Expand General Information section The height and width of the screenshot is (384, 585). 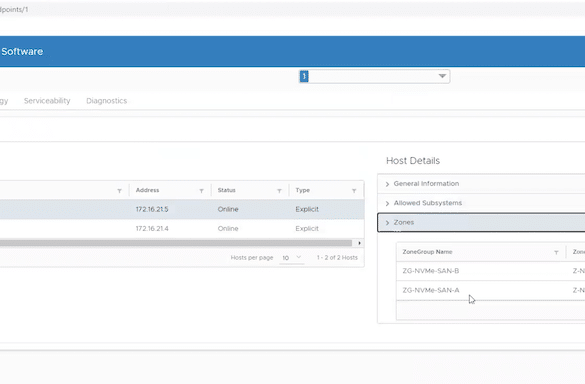click(481, 184)
